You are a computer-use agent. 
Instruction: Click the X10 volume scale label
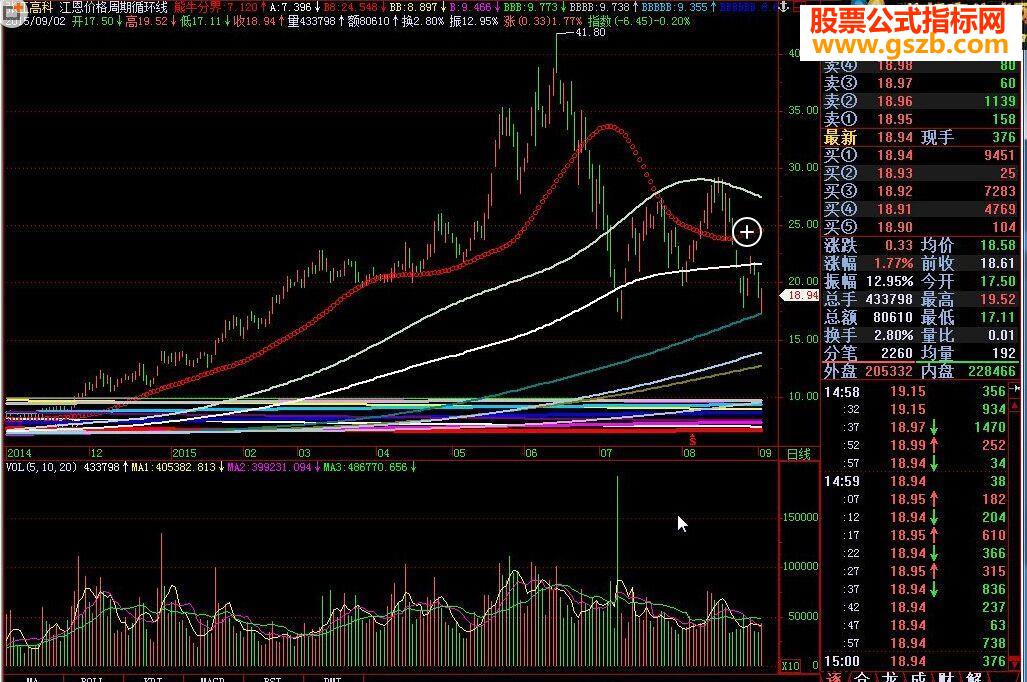[791, 666]
